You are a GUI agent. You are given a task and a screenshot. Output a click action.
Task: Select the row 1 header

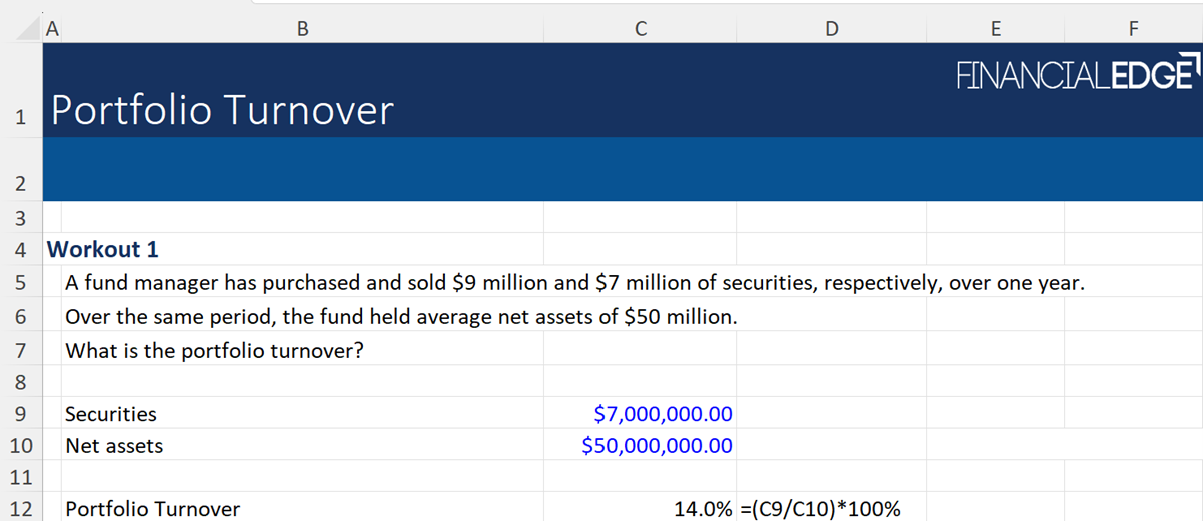[x=20, y=117]
